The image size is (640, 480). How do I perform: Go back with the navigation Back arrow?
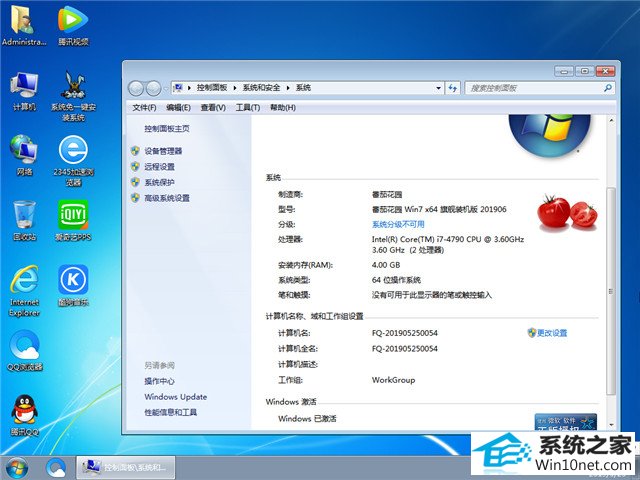[136, 88]
